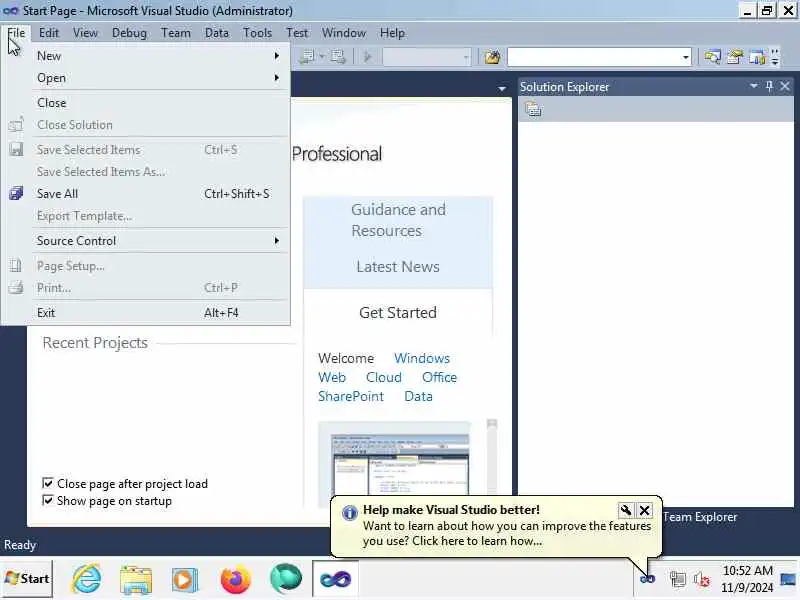The width and height of the screenshot is (800, 600).
Task: Open the Tools menu
Action: [x=257, y=33]
